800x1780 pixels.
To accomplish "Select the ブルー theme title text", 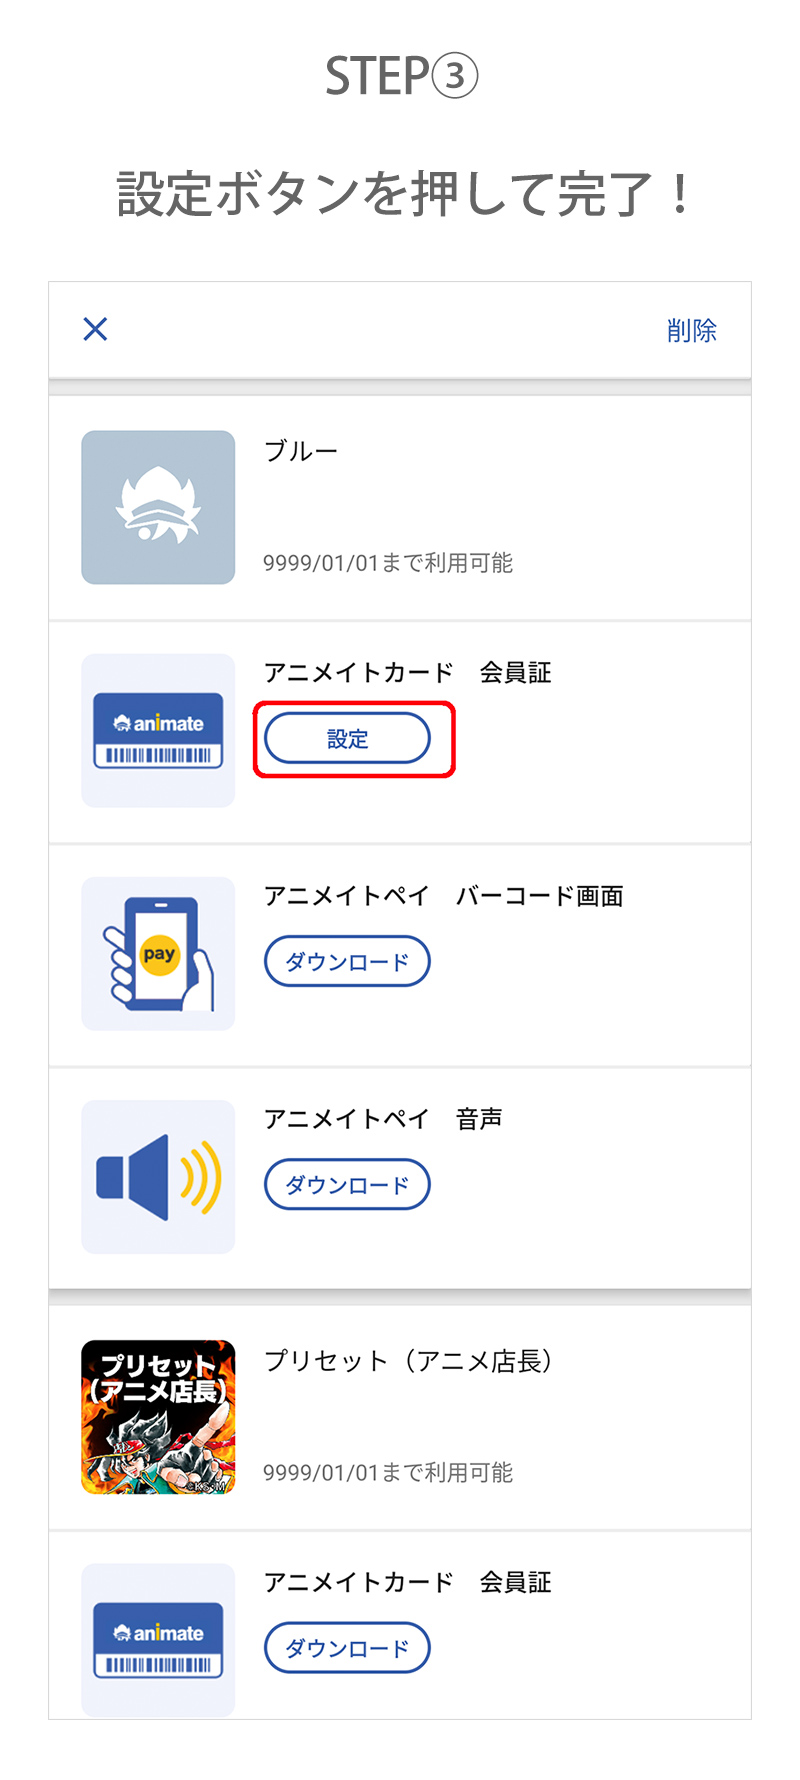I will pos(301,452).
